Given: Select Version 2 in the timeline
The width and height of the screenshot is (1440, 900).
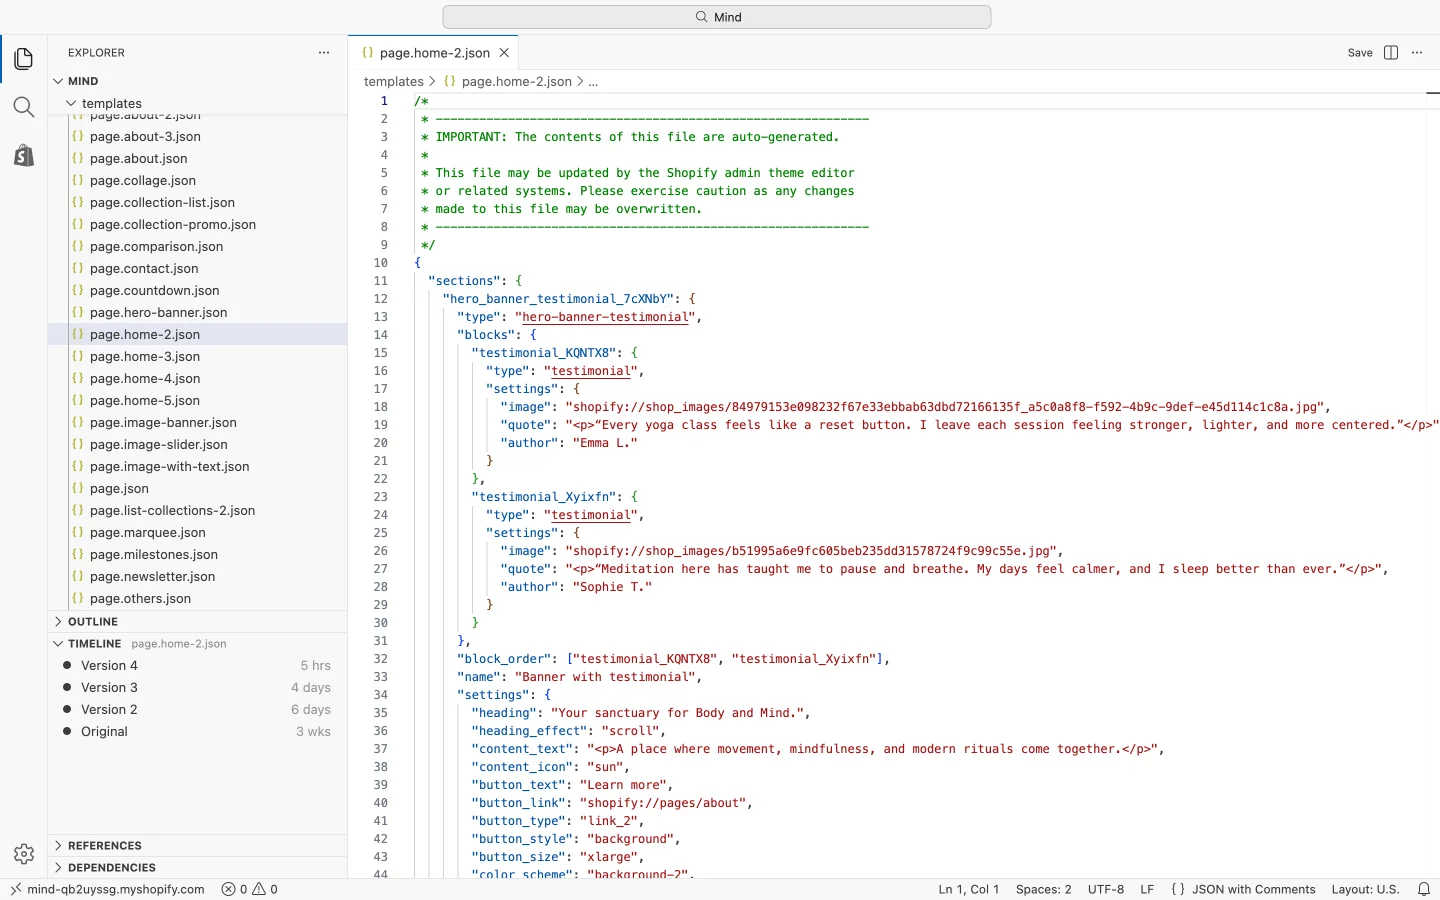Looking at the screenshot, I should click(198, 710).
